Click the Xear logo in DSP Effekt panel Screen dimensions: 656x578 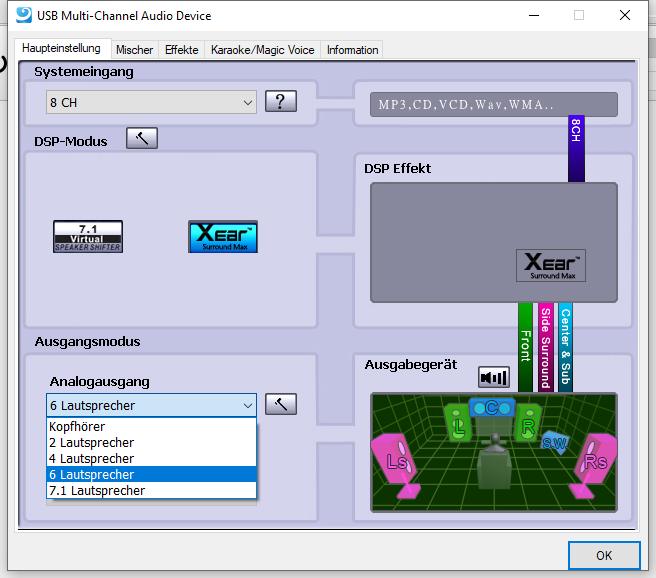[551, 266]
